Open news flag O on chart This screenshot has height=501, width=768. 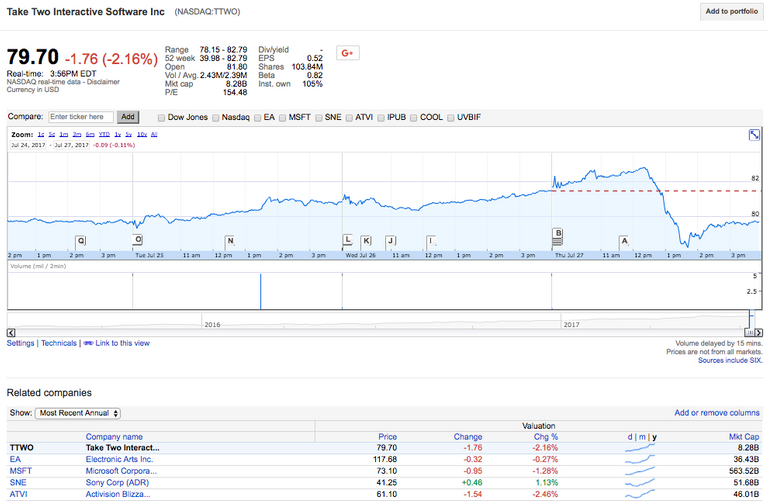138,240
